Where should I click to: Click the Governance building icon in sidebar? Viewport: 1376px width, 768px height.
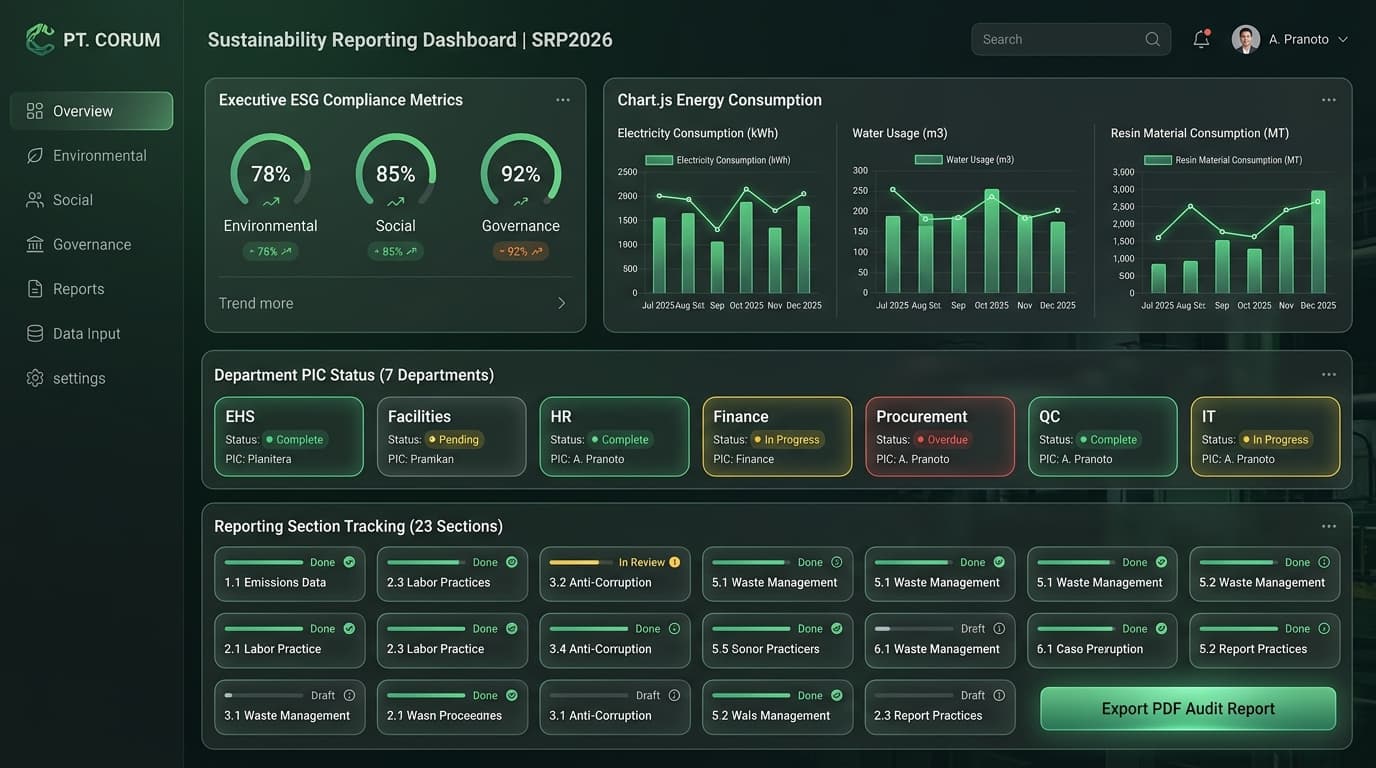tap(35, 244)
